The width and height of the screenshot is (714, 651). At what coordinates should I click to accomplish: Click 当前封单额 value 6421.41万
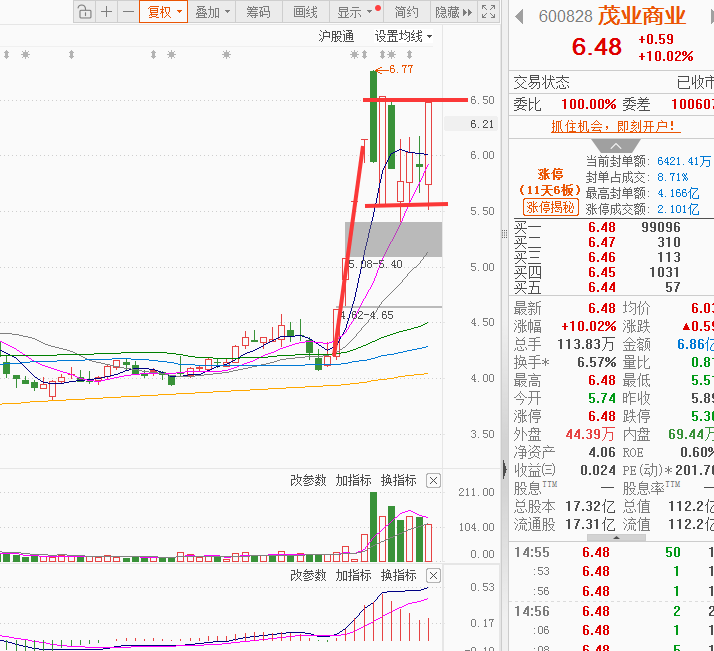click(x=683, y=161)
